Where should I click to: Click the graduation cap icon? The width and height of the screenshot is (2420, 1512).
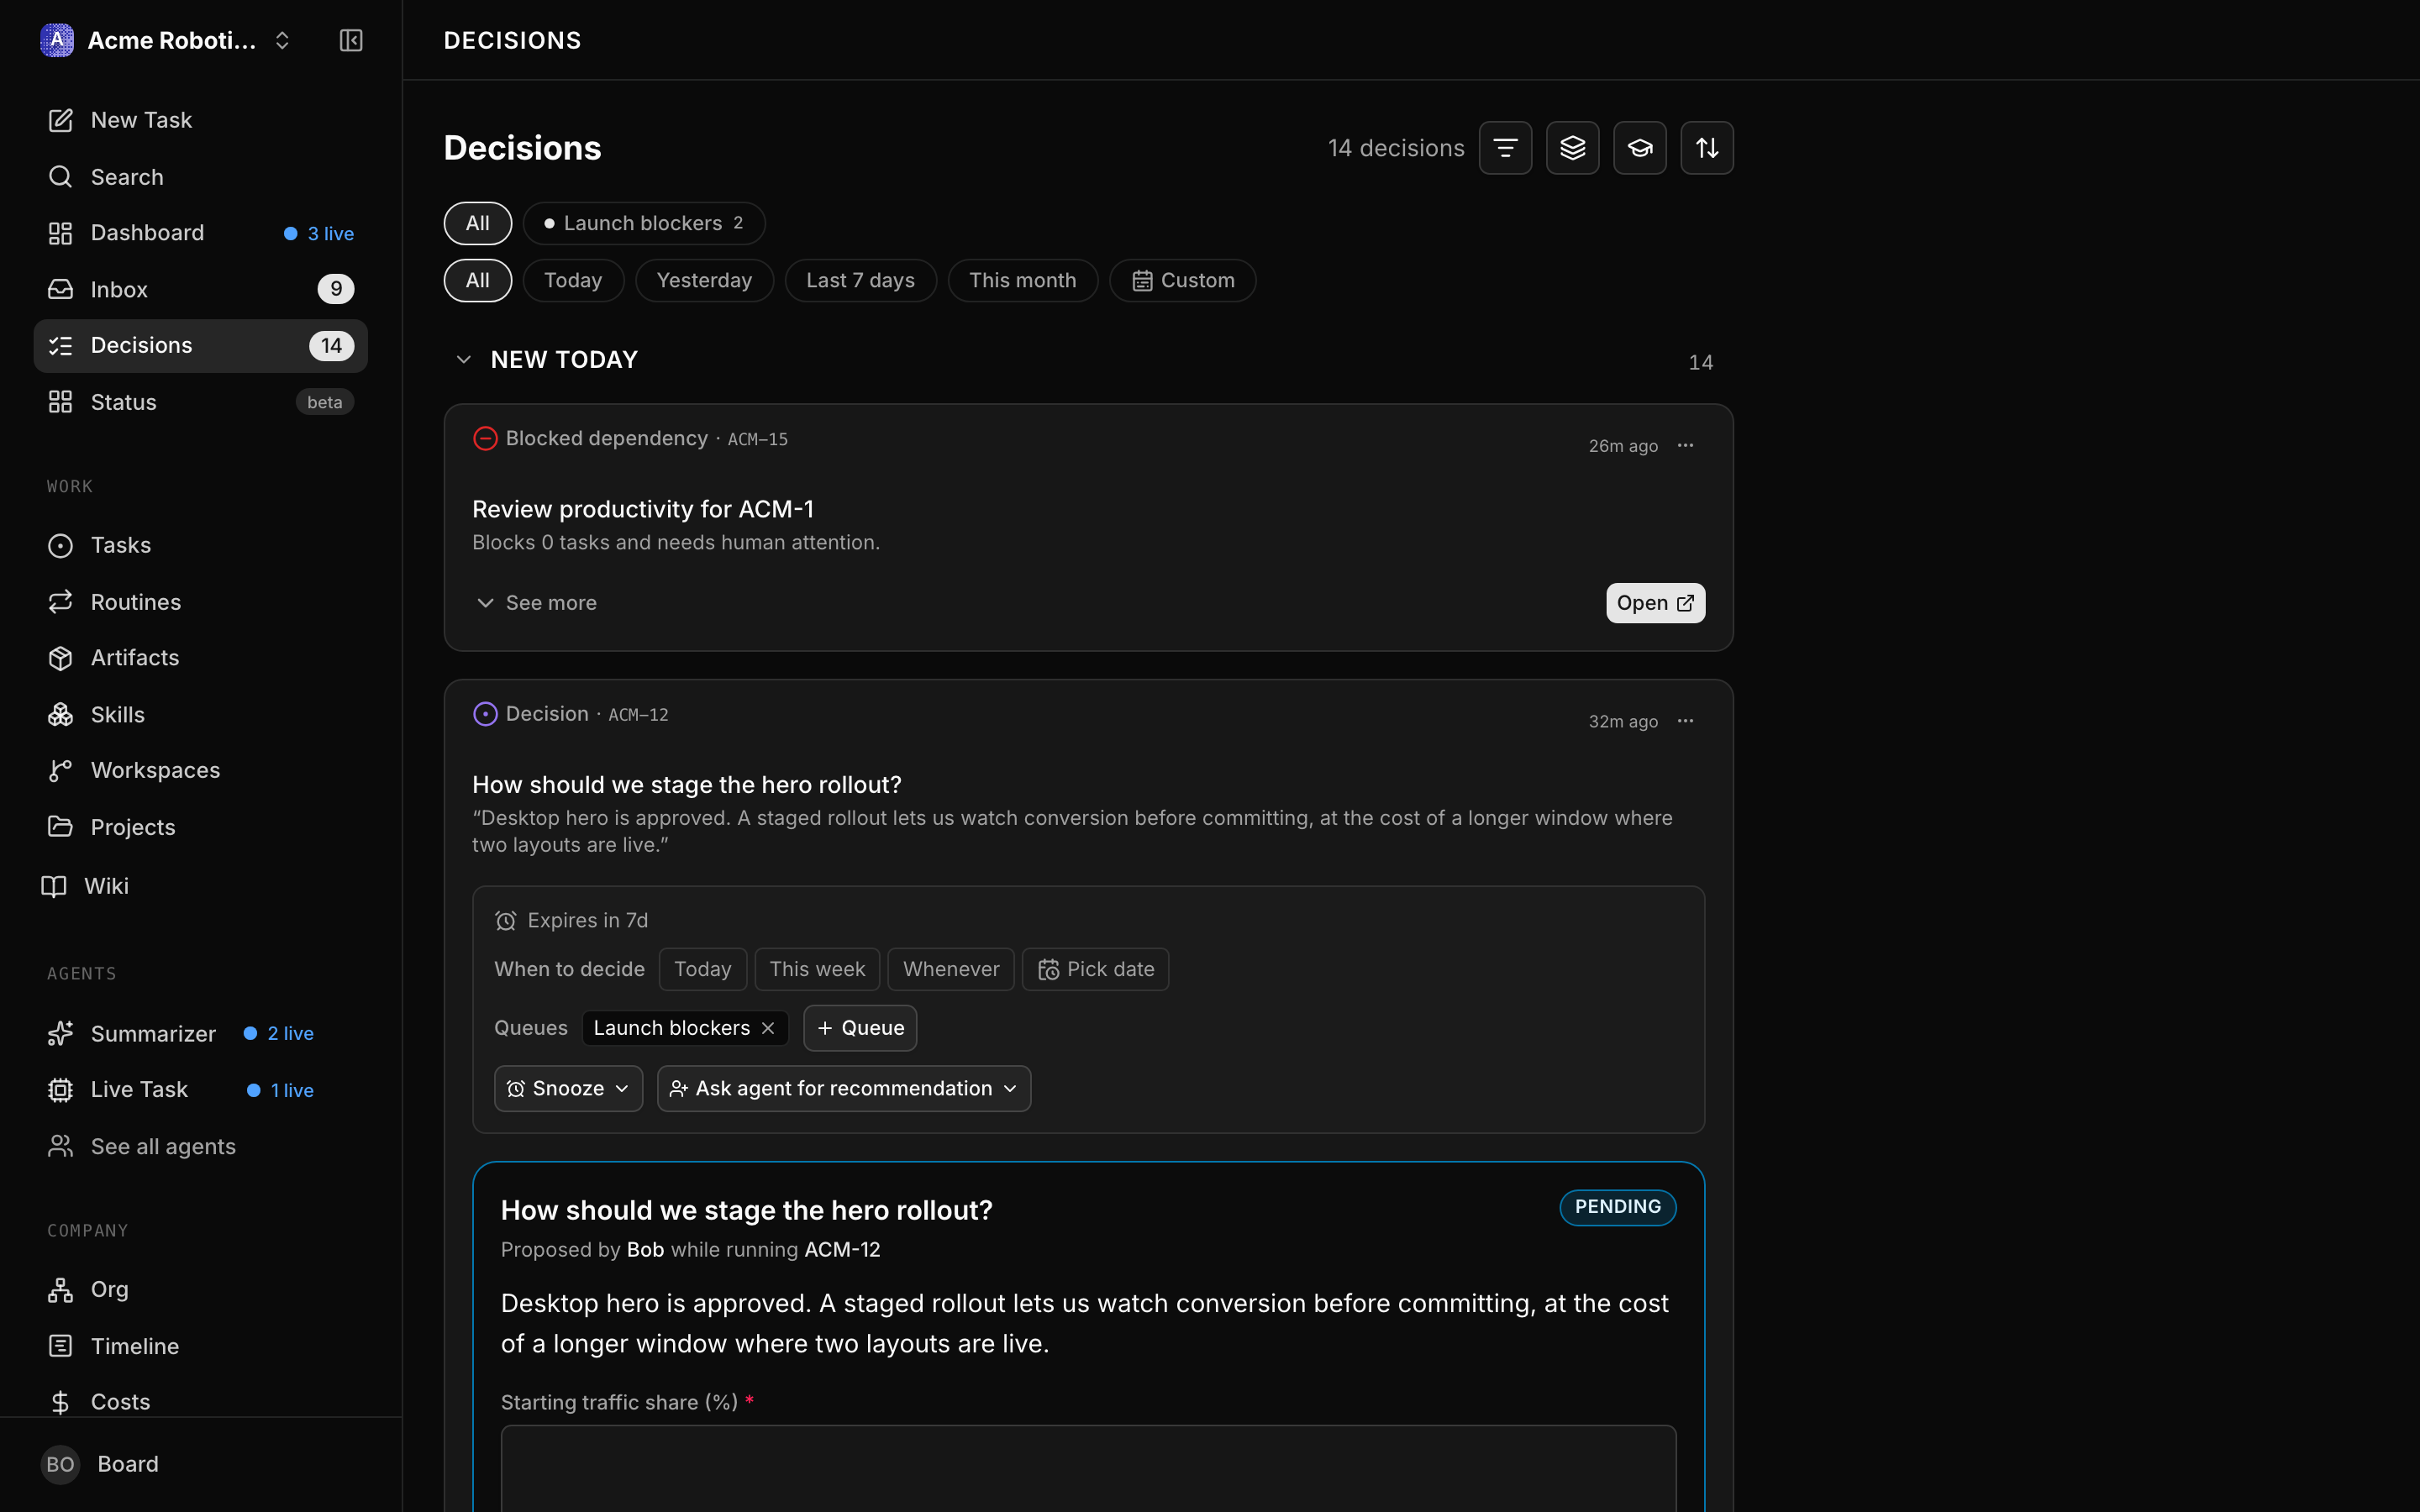1639,148
